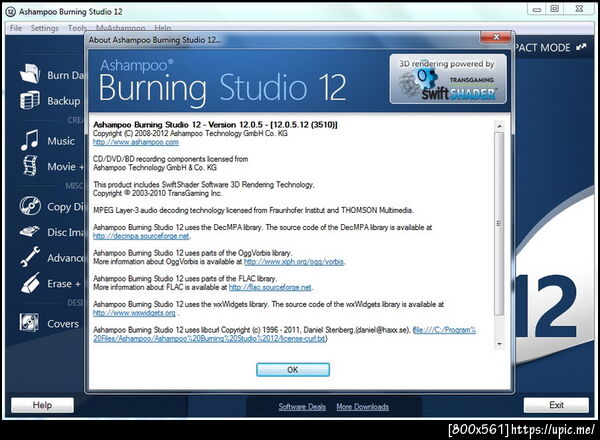Click the scrollbar down arrow in About text
The width and height of the screenshot is (600, 440).
click(x=499, y=344)
